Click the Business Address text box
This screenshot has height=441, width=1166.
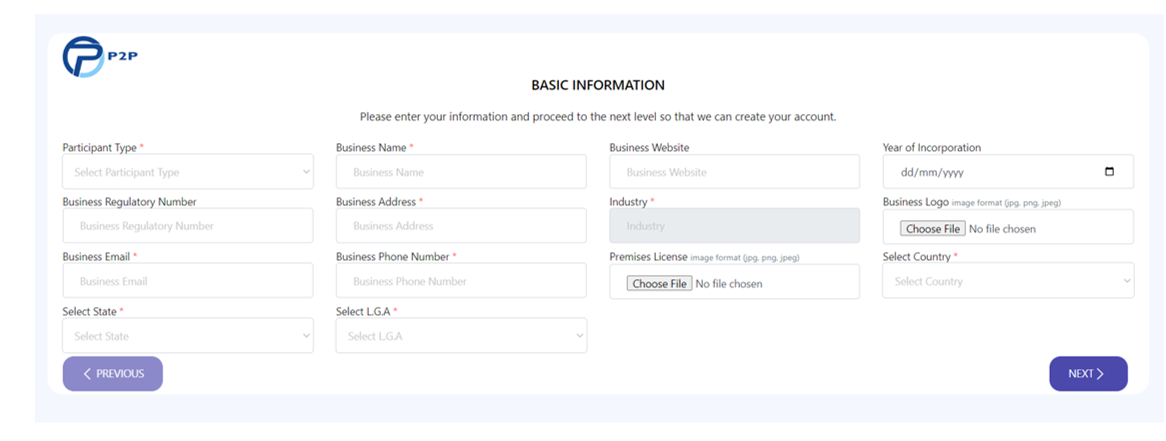(461, 225)
